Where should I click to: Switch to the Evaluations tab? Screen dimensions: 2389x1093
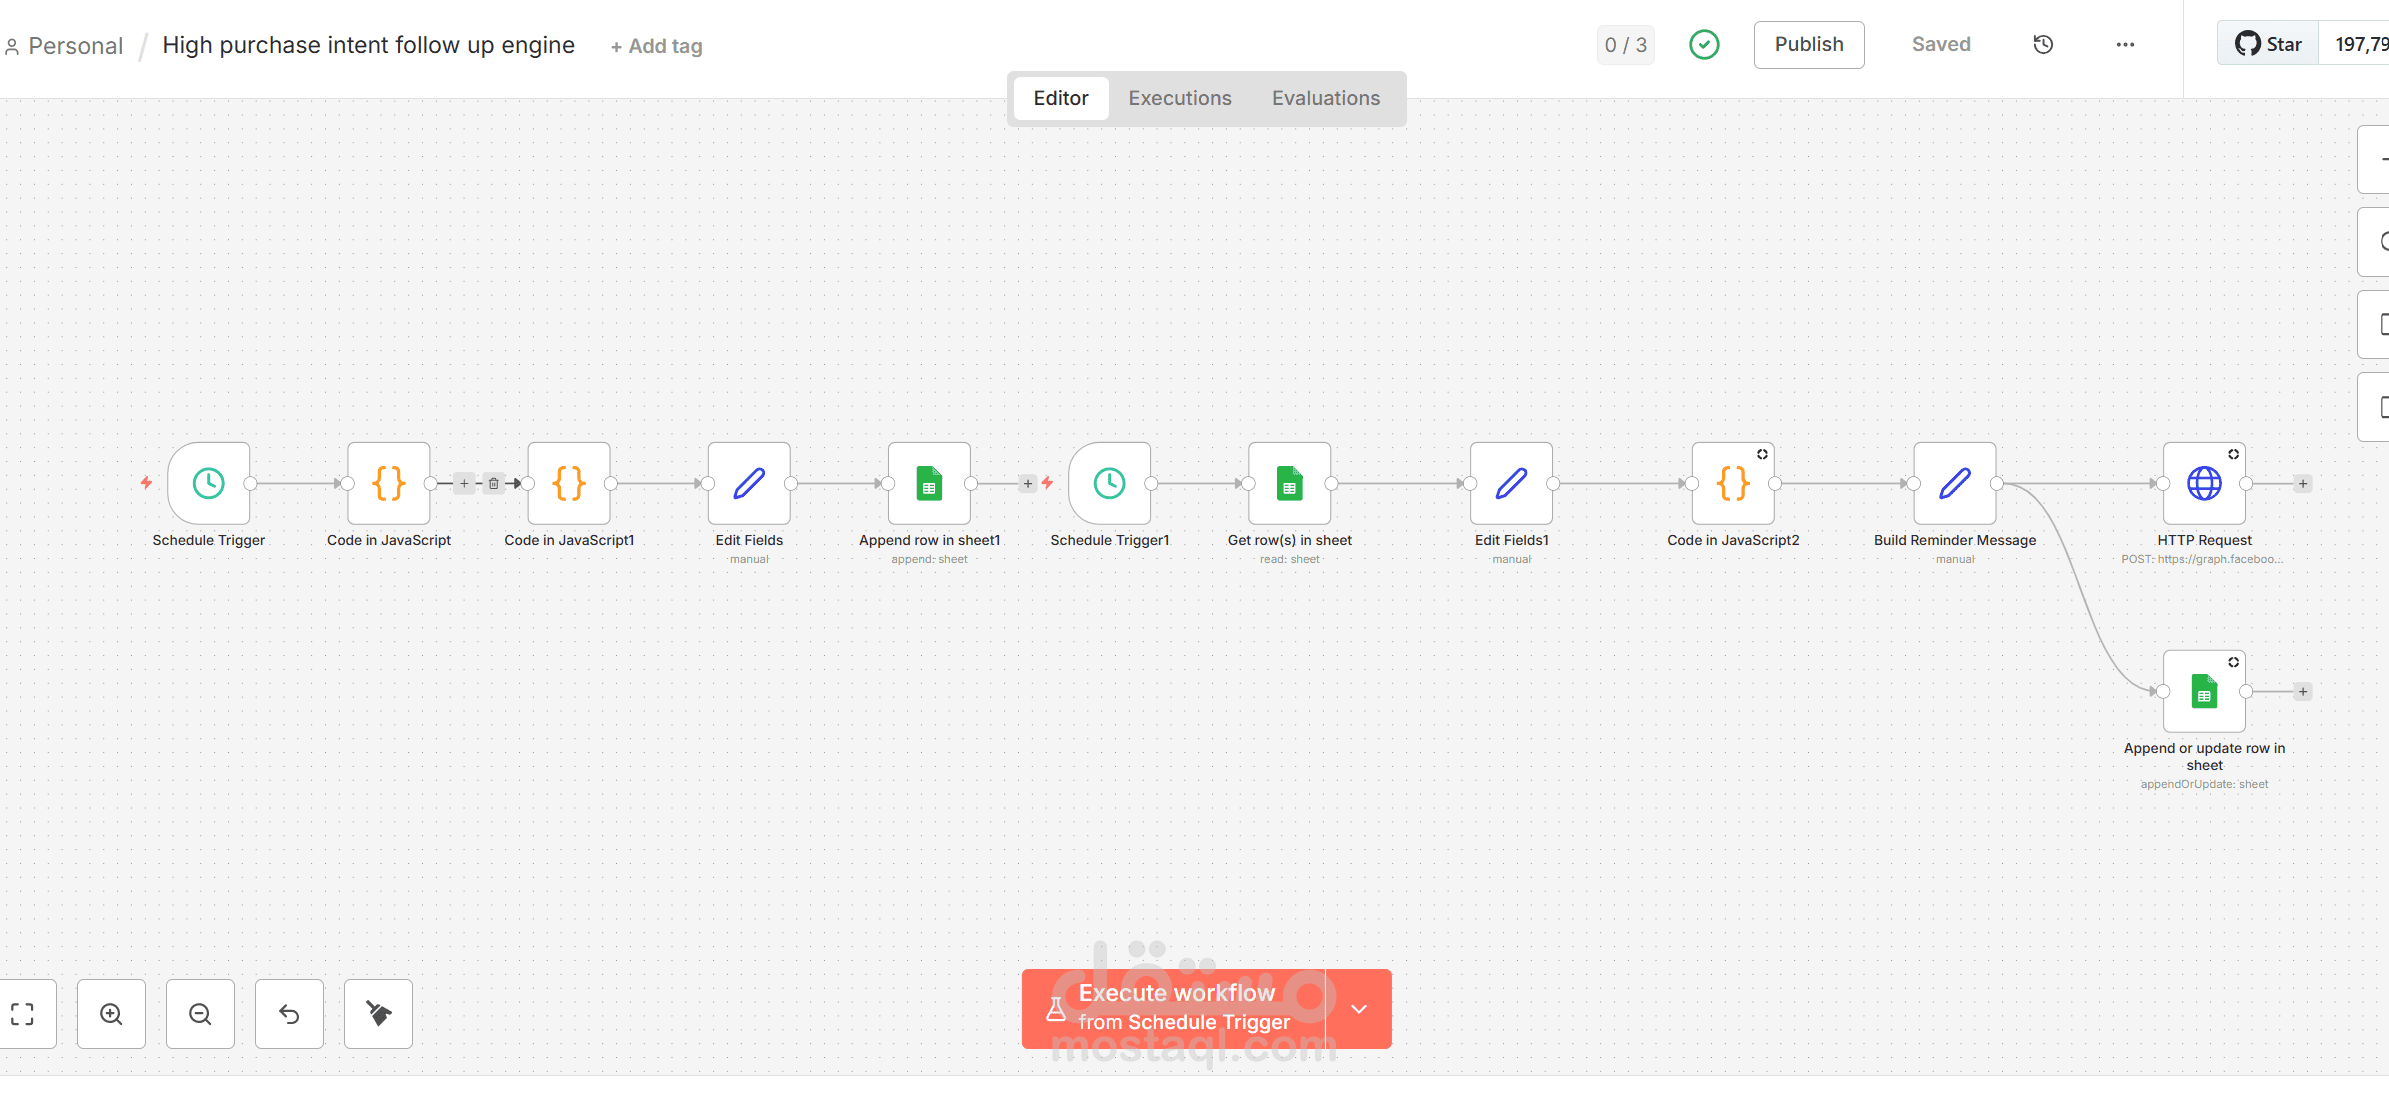pyautogui.click(x=1326, y=98)
